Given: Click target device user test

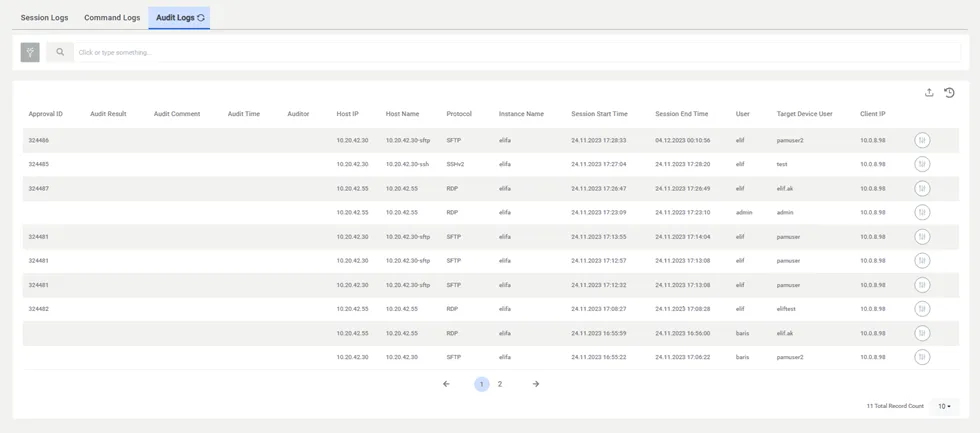Looking at the screenshot, I should (782, 164).
